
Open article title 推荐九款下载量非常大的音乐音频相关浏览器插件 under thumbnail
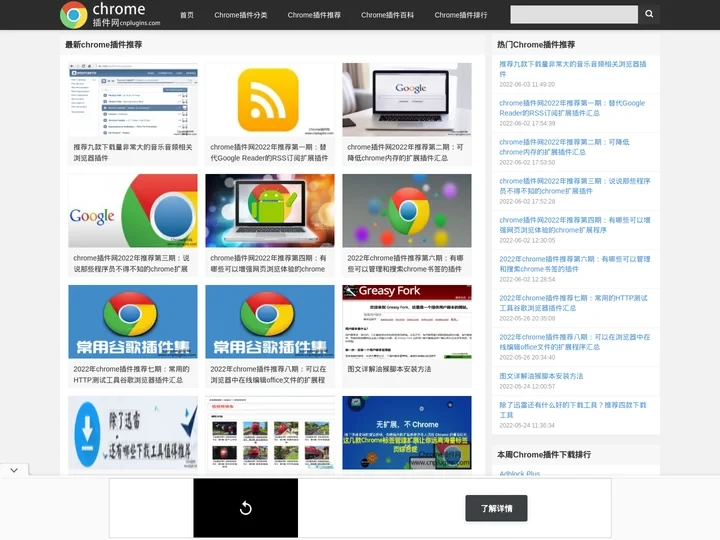(133, 152)
